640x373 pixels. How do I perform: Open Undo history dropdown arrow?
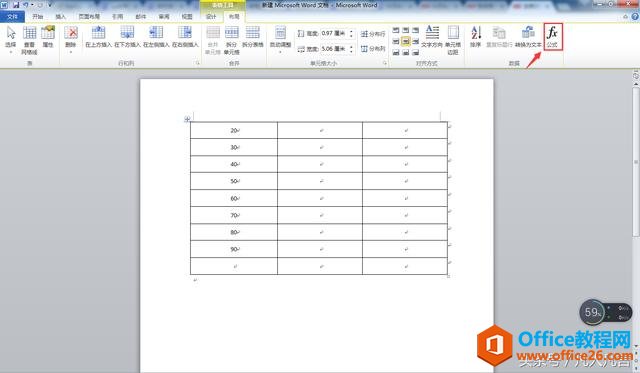click(x=32, y=5)
